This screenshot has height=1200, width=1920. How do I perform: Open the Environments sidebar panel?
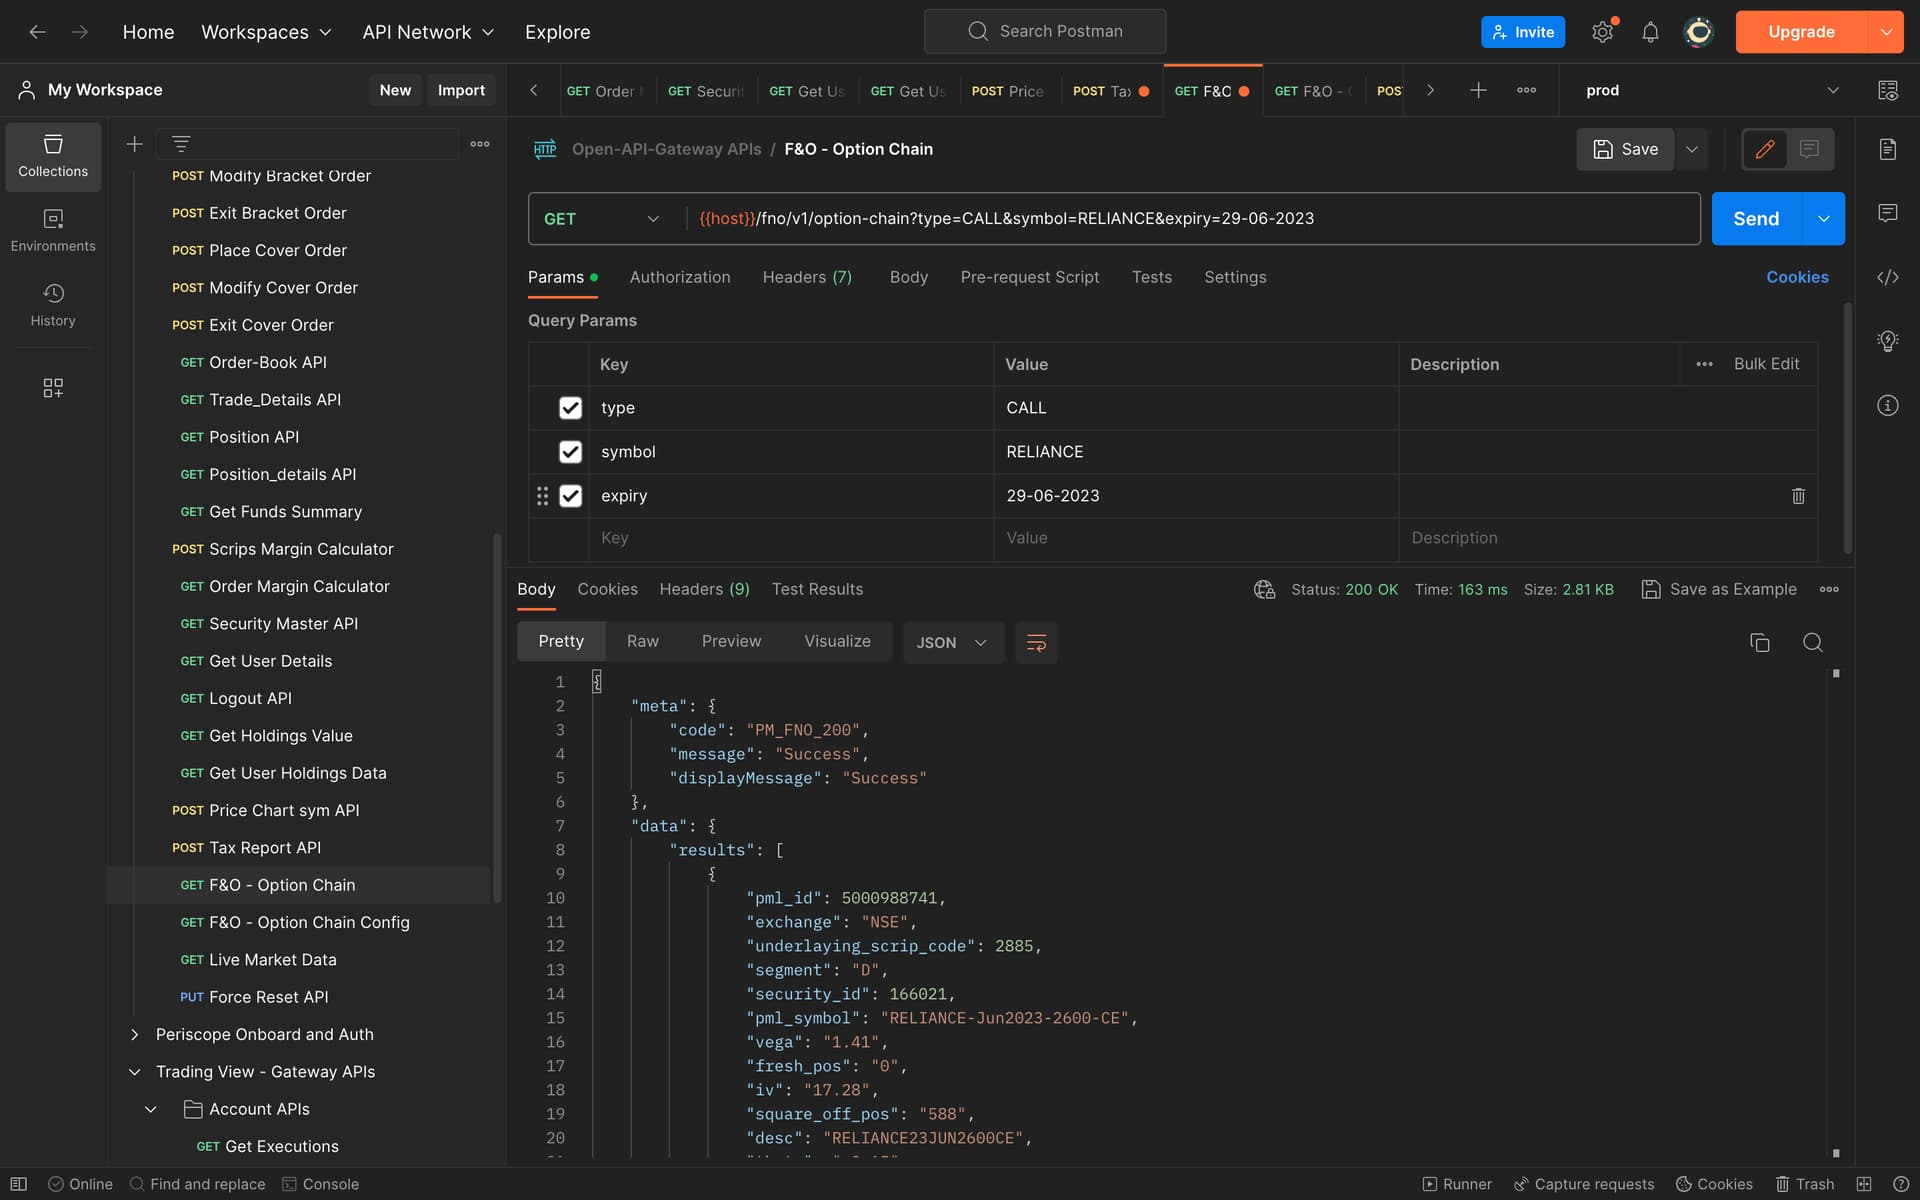pyautogui.click(x=53, y=231)
